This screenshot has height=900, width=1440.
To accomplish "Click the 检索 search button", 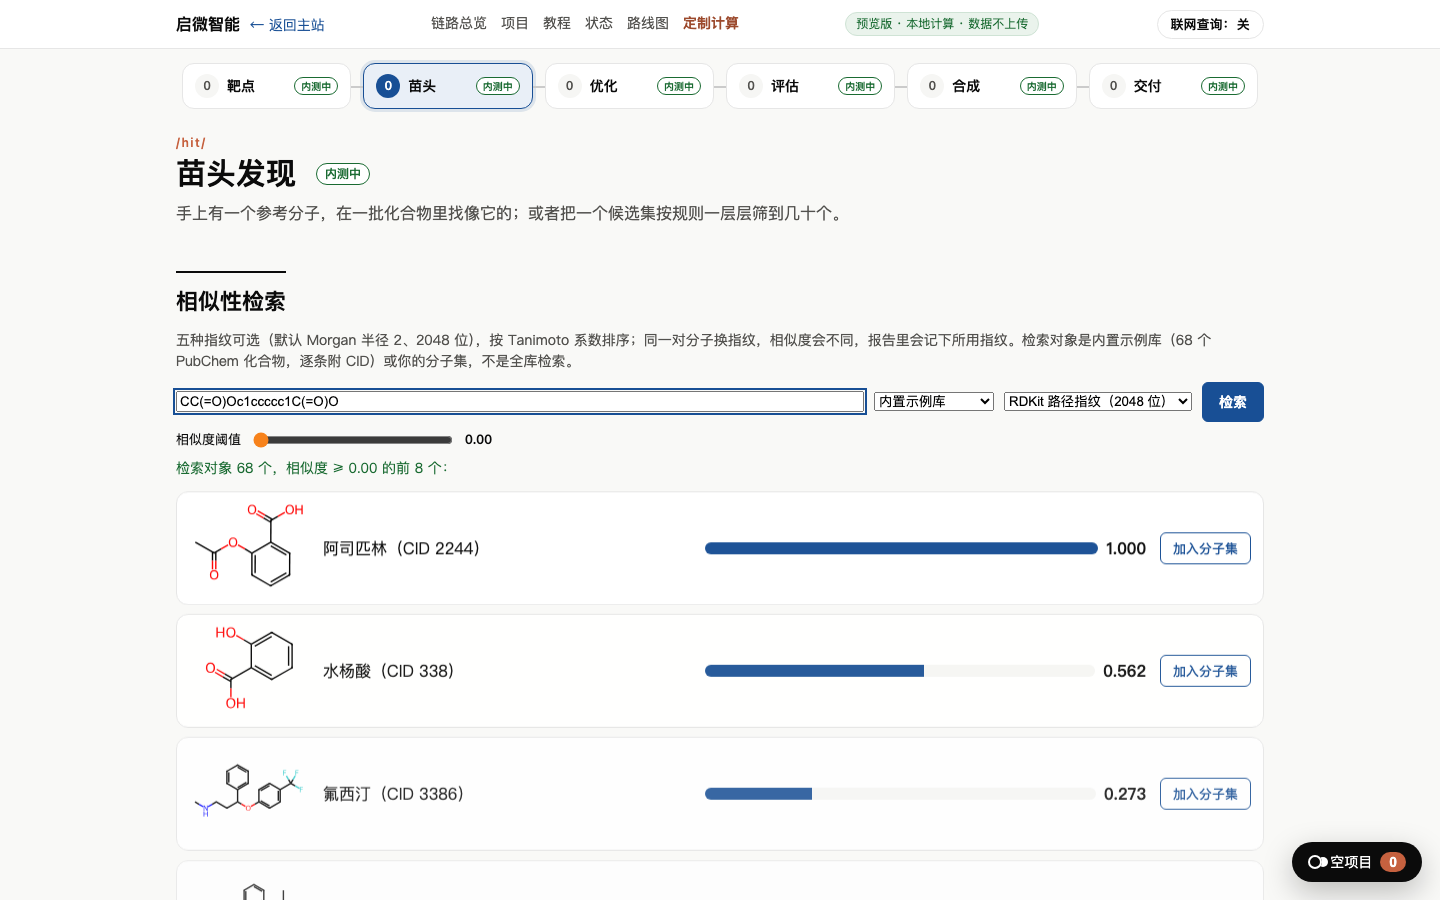I will (1233, 402).
